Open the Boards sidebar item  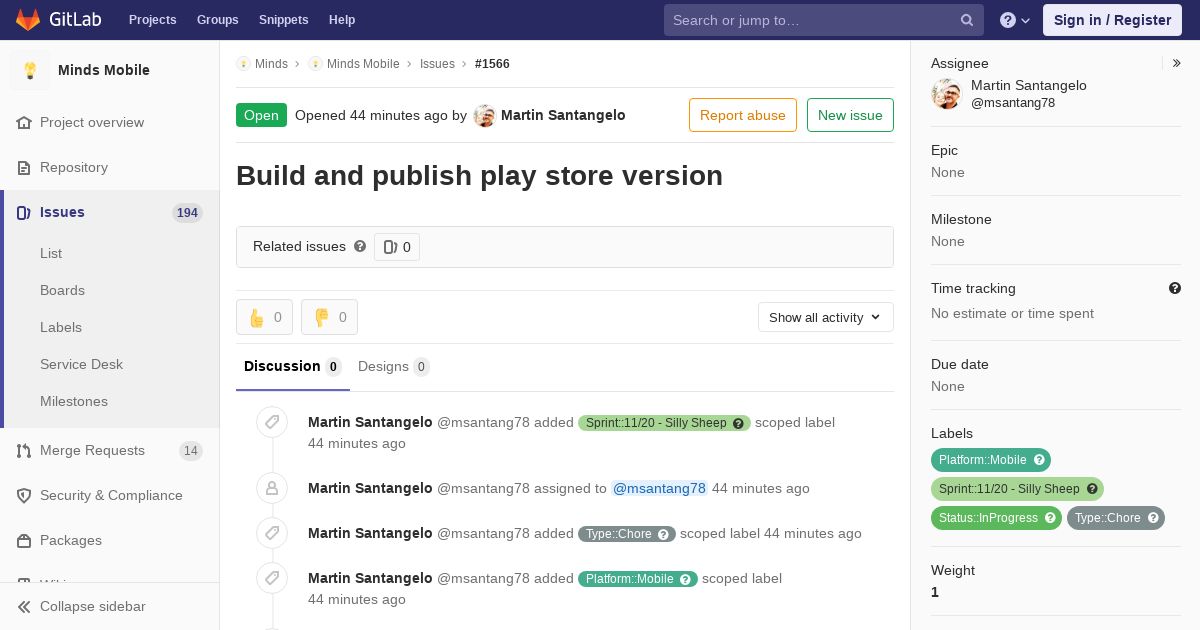point(62,290)
